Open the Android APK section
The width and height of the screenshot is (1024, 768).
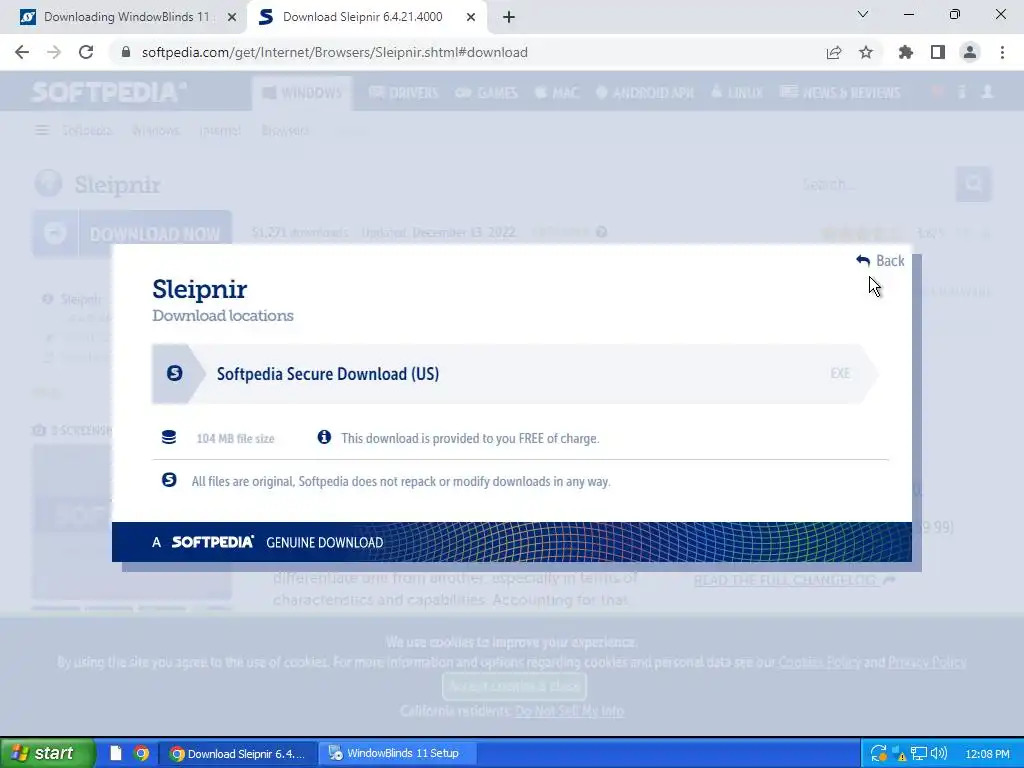(x=645, y=93)
